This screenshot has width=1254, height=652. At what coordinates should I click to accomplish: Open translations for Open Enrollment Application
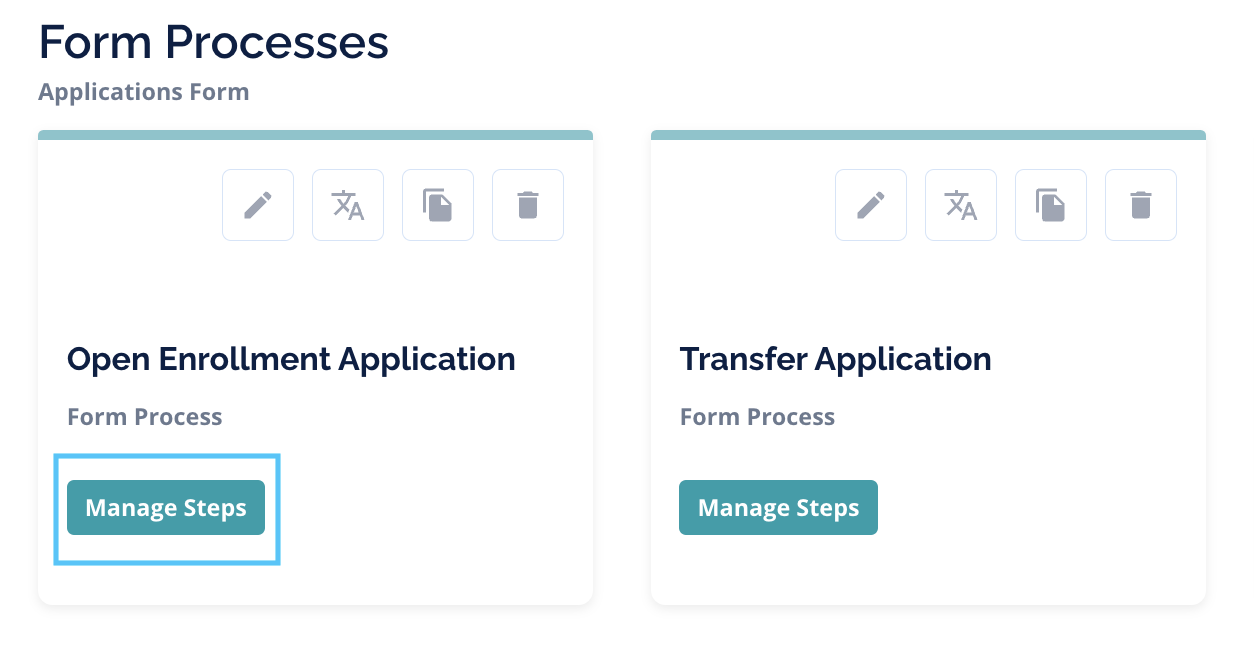pyautogui.click(x=348, y=205)
